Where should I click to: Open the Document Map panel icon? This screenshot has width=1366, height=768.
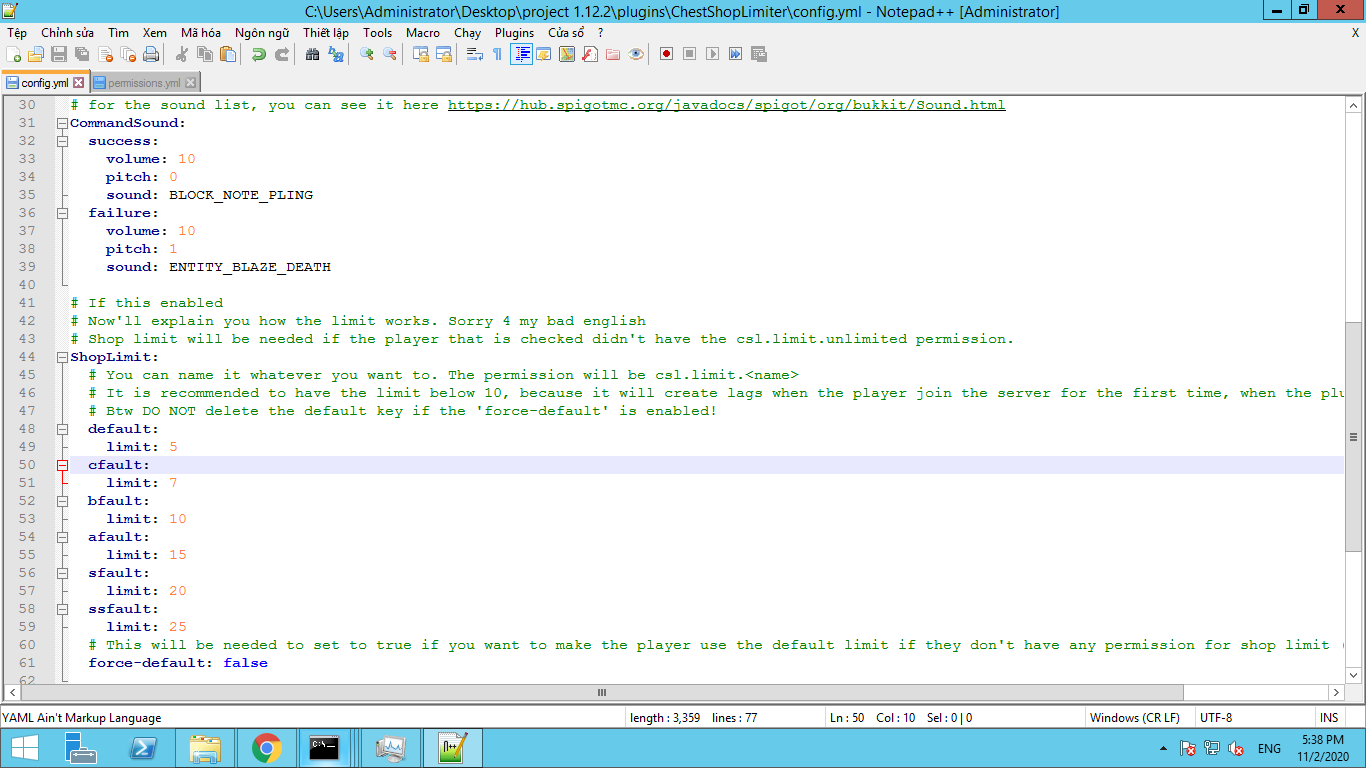pyautogui.click(x=567, y=54)
